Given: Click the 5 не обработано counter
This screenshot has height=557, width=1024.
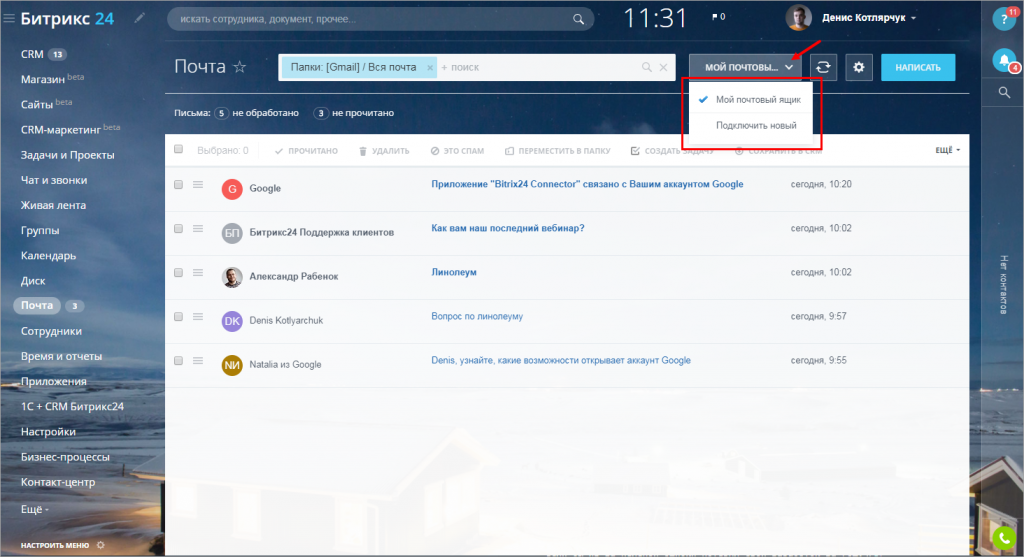Looking at the screenshot, I should (256, 113).
